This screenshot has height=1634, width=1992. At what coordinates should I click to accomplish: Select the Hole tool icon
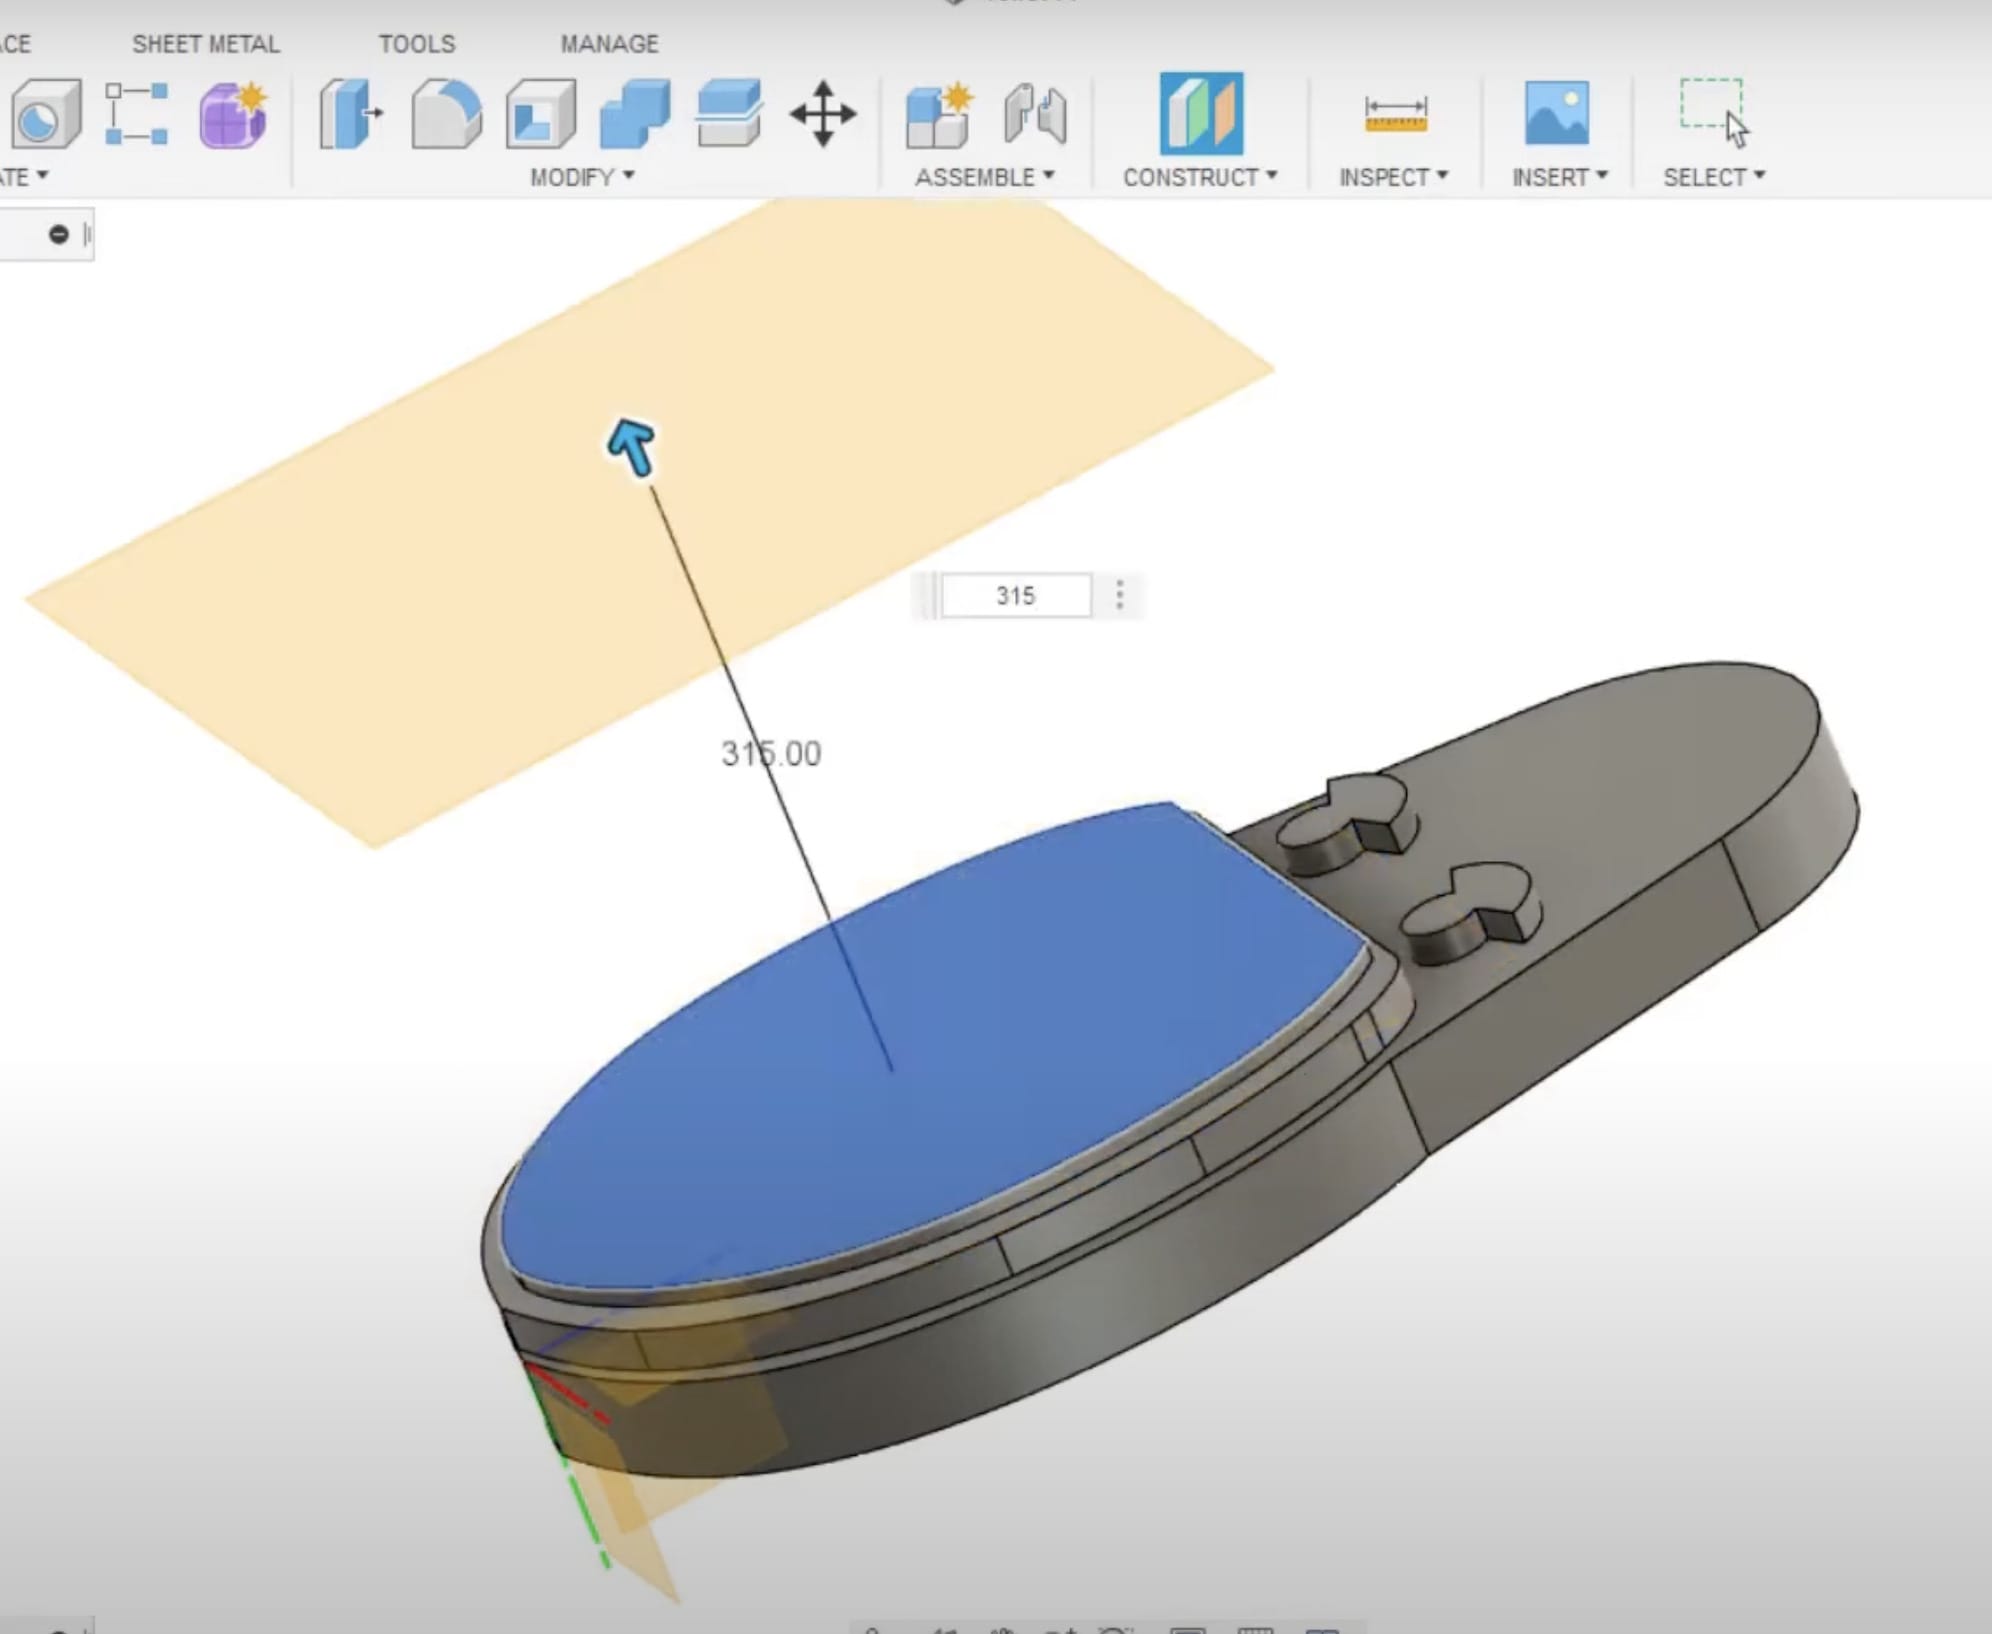click(x=46, y=114)
